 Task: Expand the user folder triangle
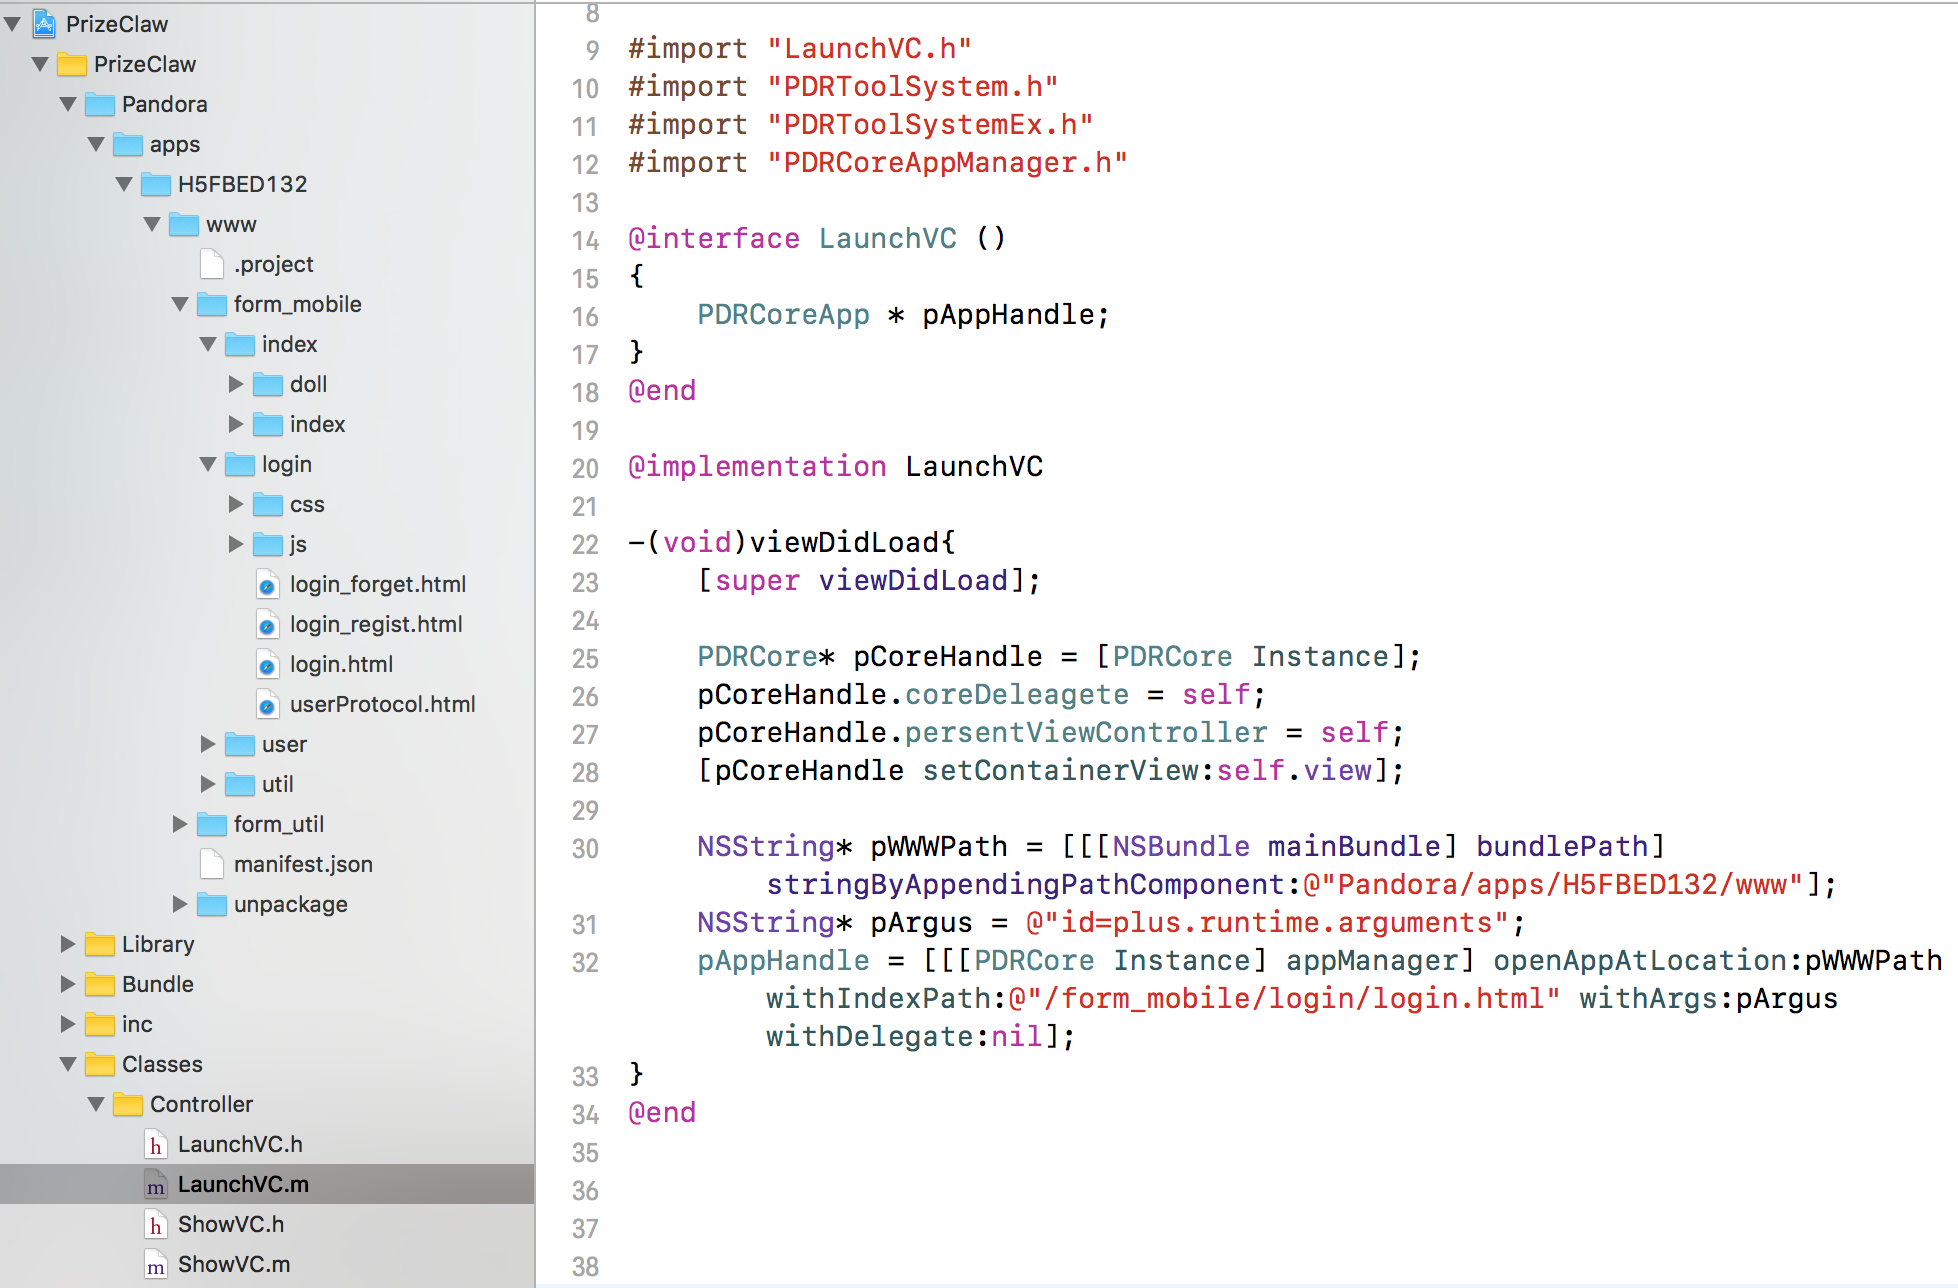208,744
